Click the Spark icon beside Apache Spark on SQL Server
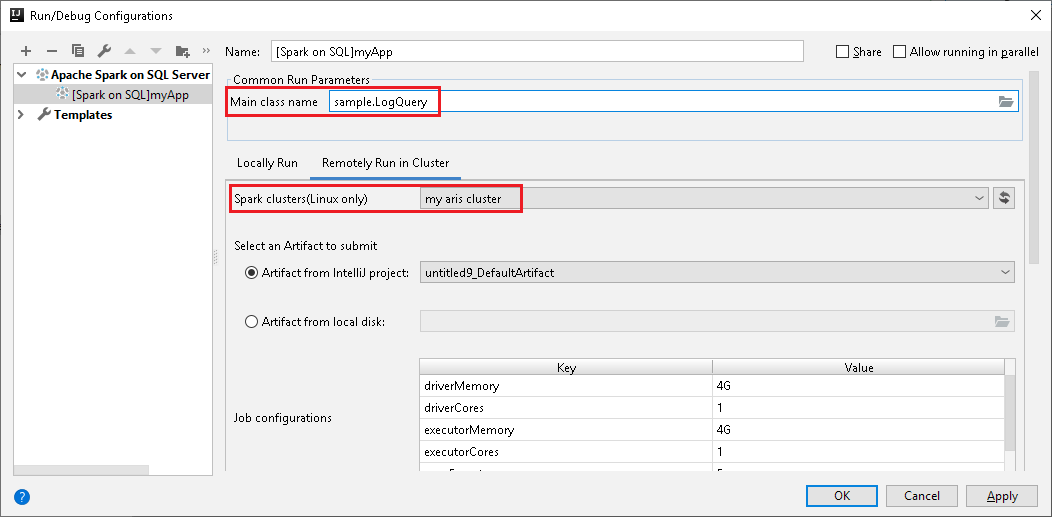The image size is (1052, 517). (x=42, y=74)
